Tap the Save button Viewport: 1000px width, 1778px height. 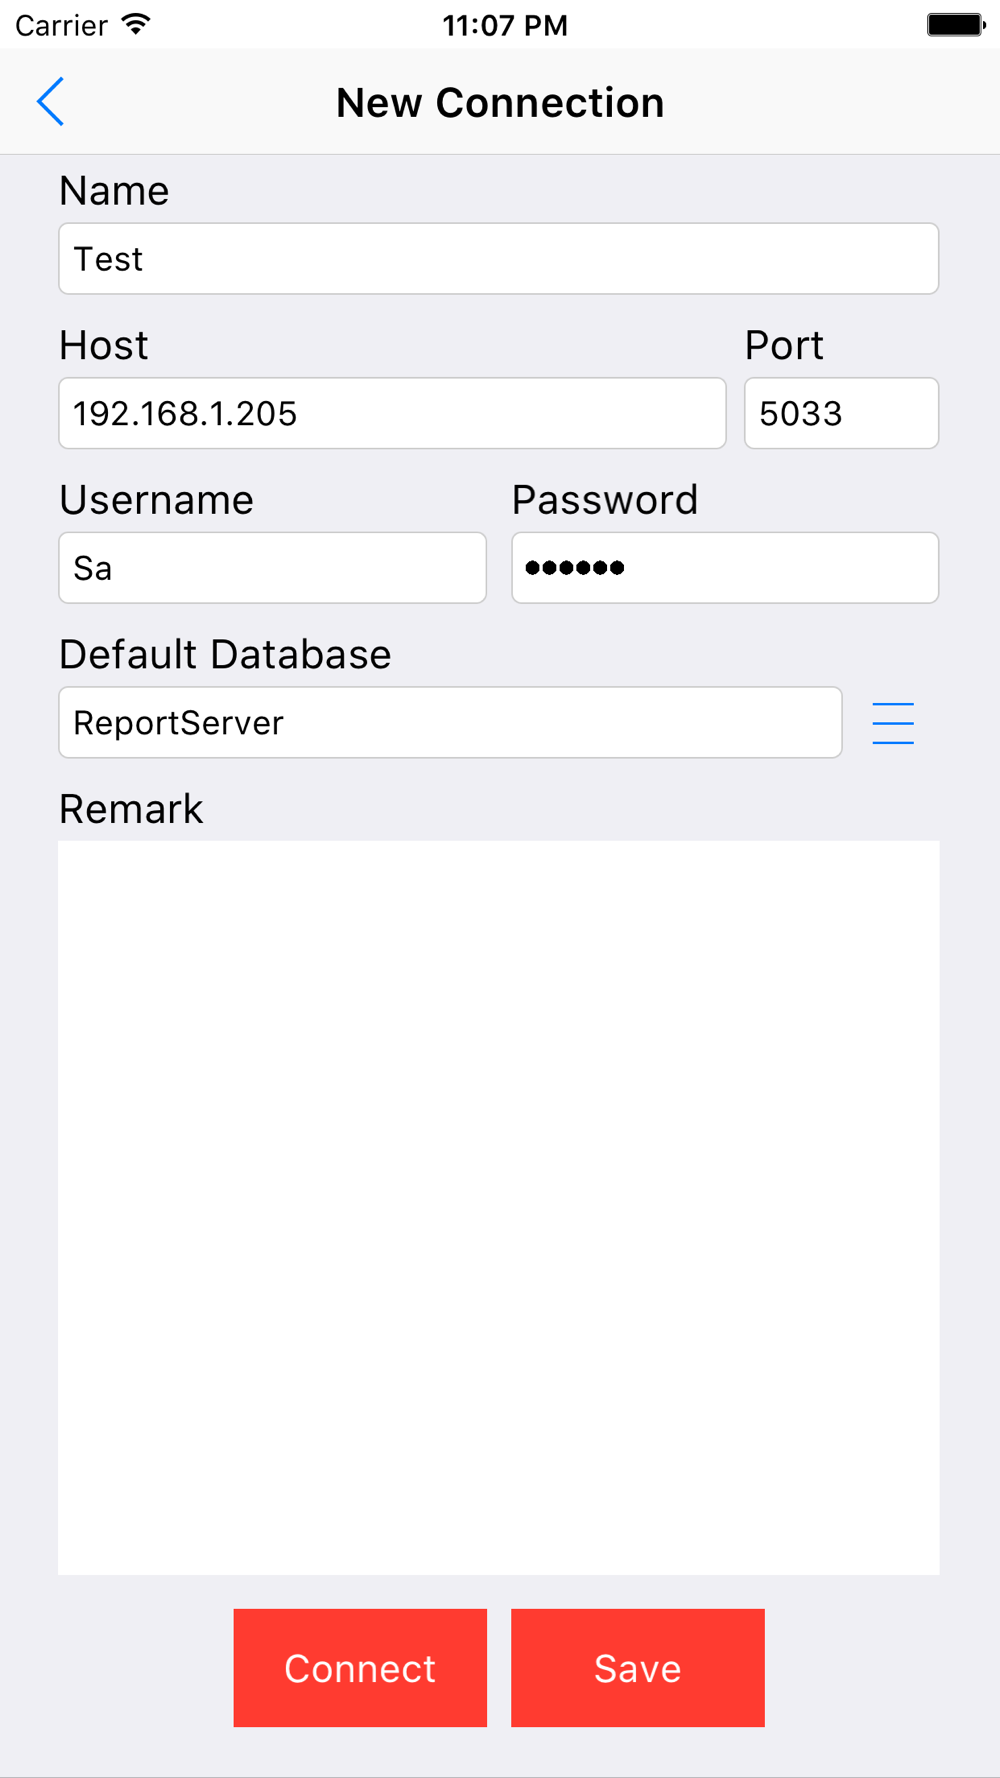(x=638, y=1668)
